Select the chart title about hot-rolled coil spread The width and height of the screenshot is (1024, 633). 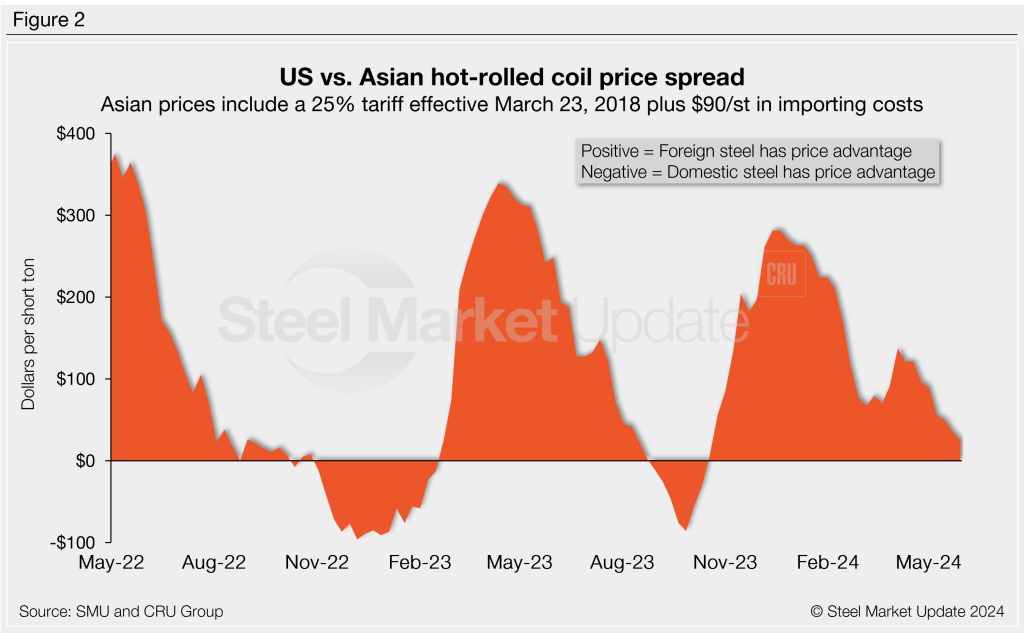pyautogui.click(x=511, y=76)
